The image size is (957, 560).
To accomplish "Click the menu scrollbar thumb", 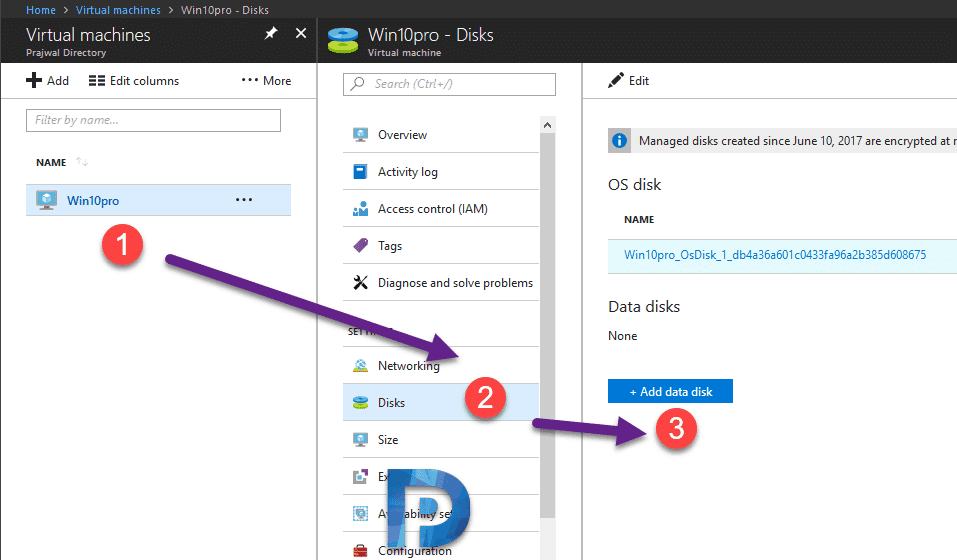I will [547, 326].
